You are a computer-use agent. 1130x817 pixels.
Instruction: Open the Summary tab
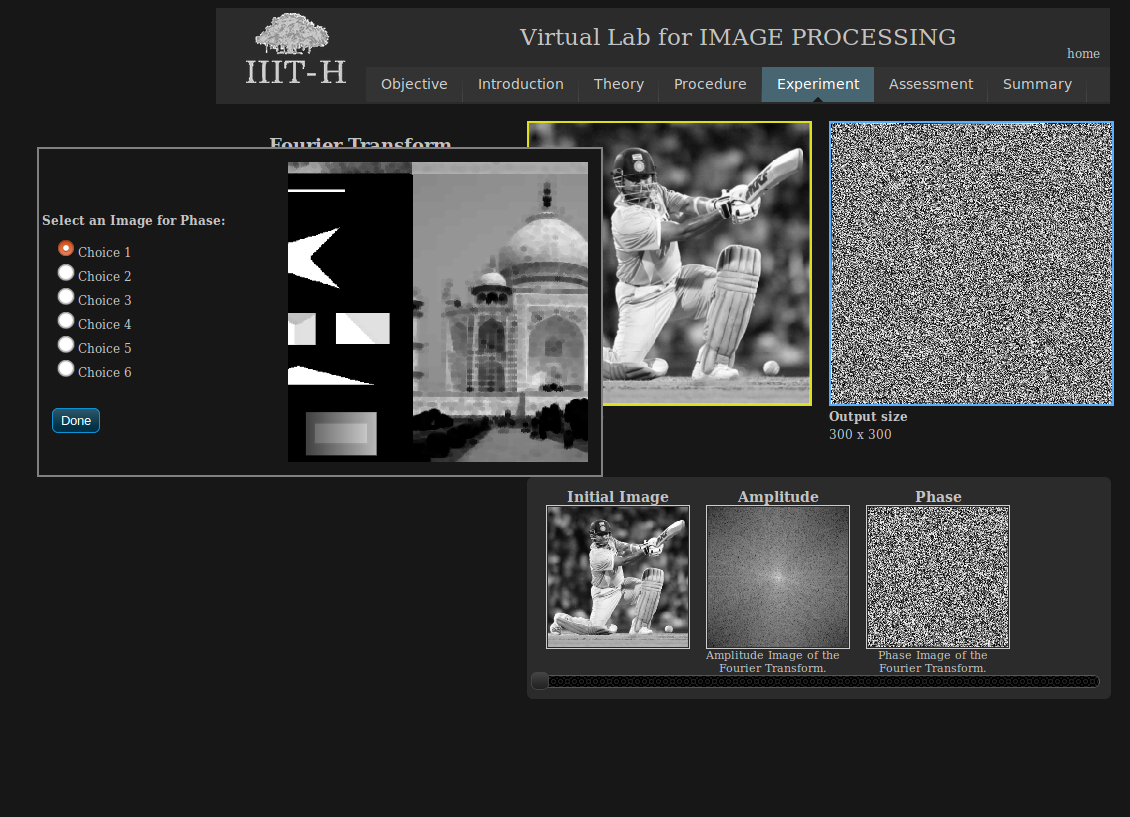click(1037, 84)
